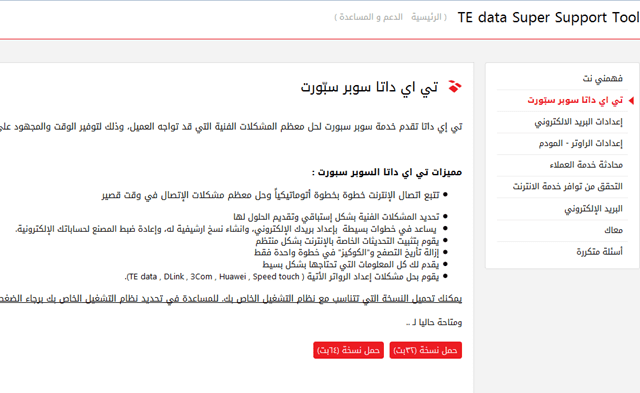Click the تي اي داتا سوبر سبّورت page heading
This screenshot has height=393, width=640.
(369, 87)
